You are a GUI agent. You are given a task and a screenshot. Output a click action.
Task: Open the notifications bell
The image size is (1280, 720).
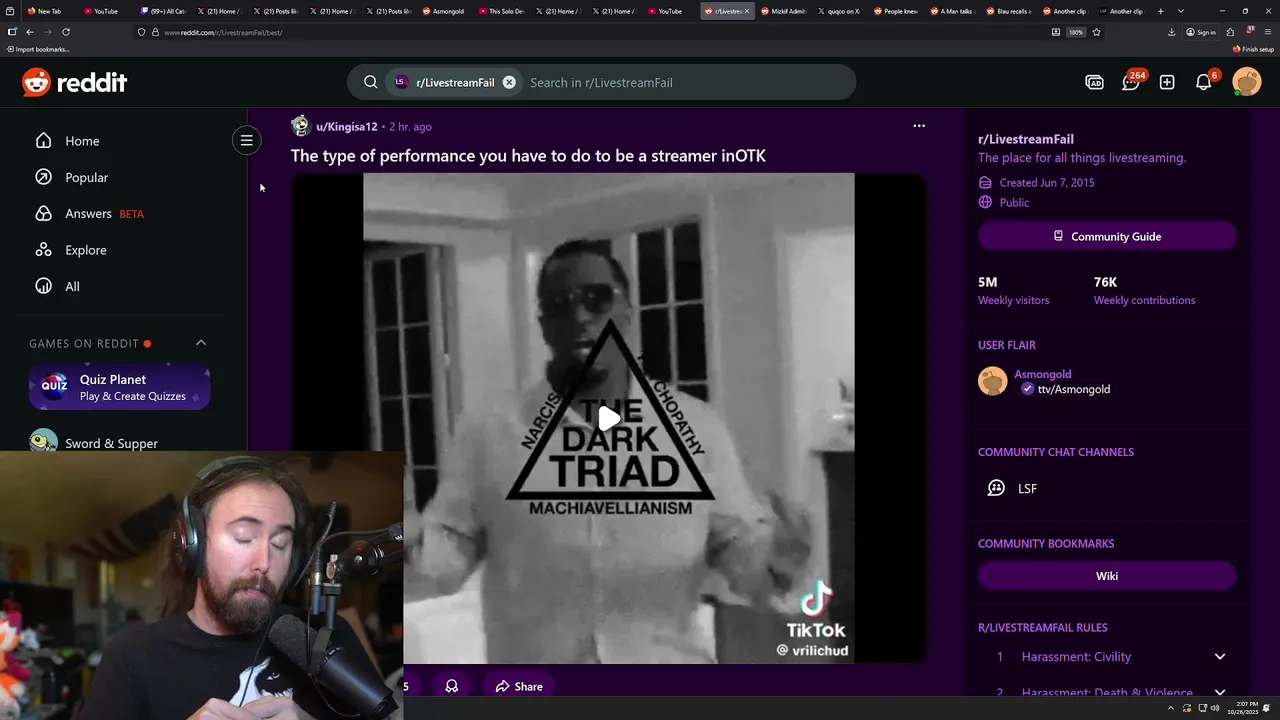pyautogui.click(x=1204, y=82)
